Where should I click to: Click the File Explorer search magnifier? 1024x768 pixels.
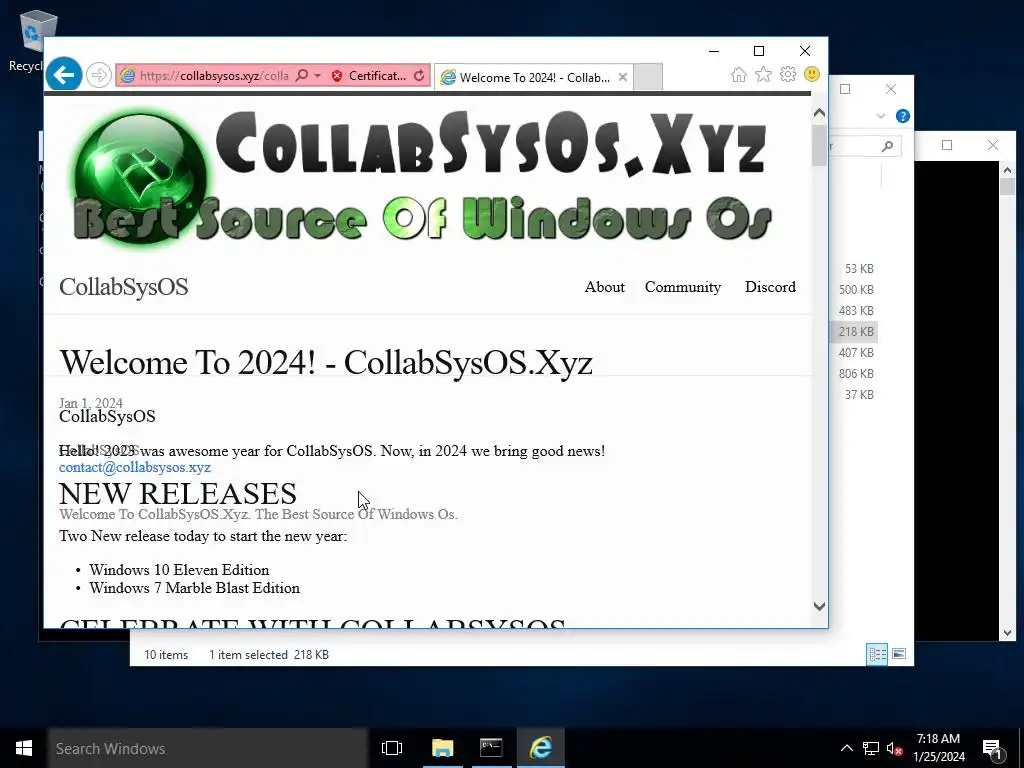tap(886, 146)
